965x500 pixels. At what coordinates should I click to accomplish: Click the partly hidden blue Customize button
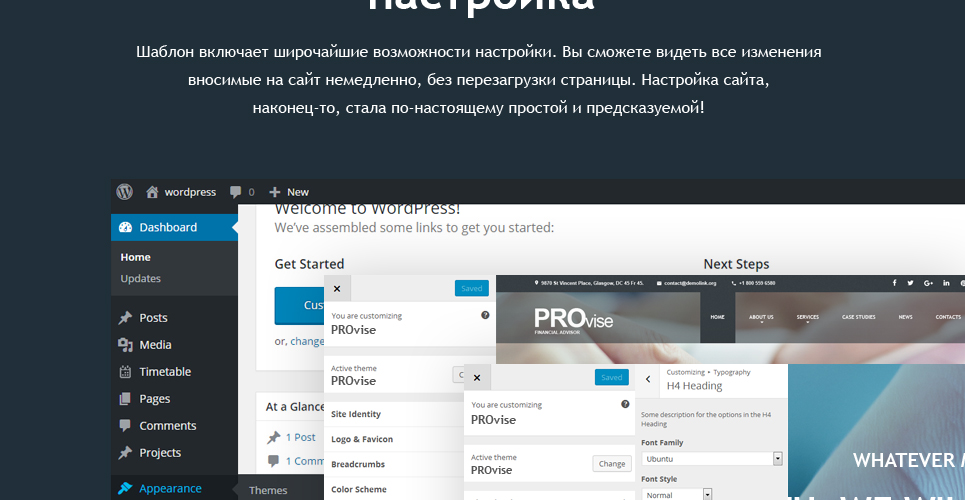tap(299, 305)
